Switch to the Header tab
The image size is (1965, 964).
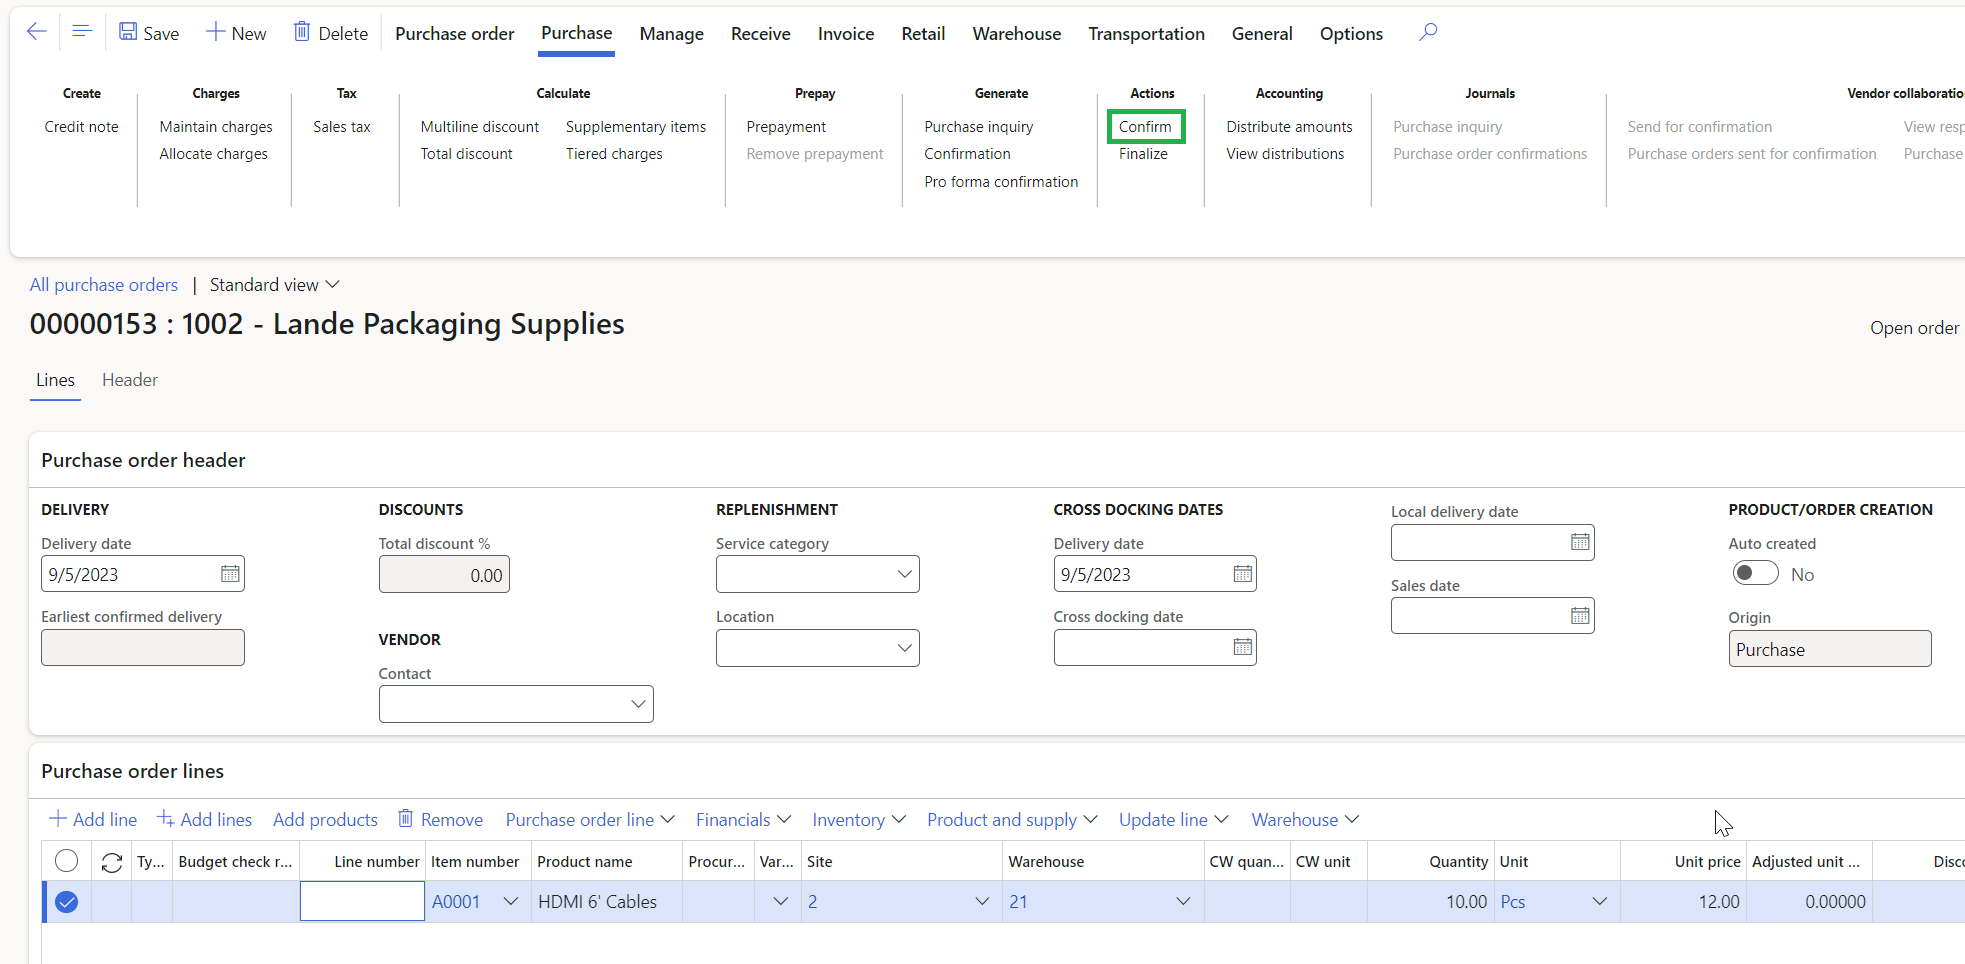click(x=129, y=380)
